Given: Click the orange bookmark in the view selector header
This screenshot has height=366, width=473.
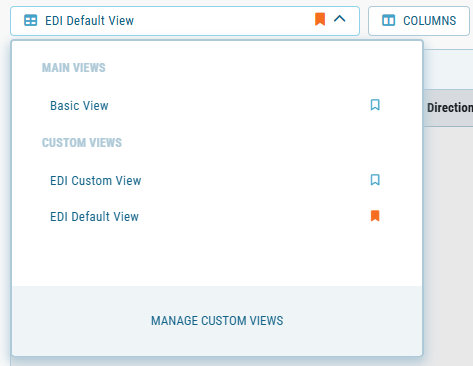Looking at the screenshot, I should [320, 19].
